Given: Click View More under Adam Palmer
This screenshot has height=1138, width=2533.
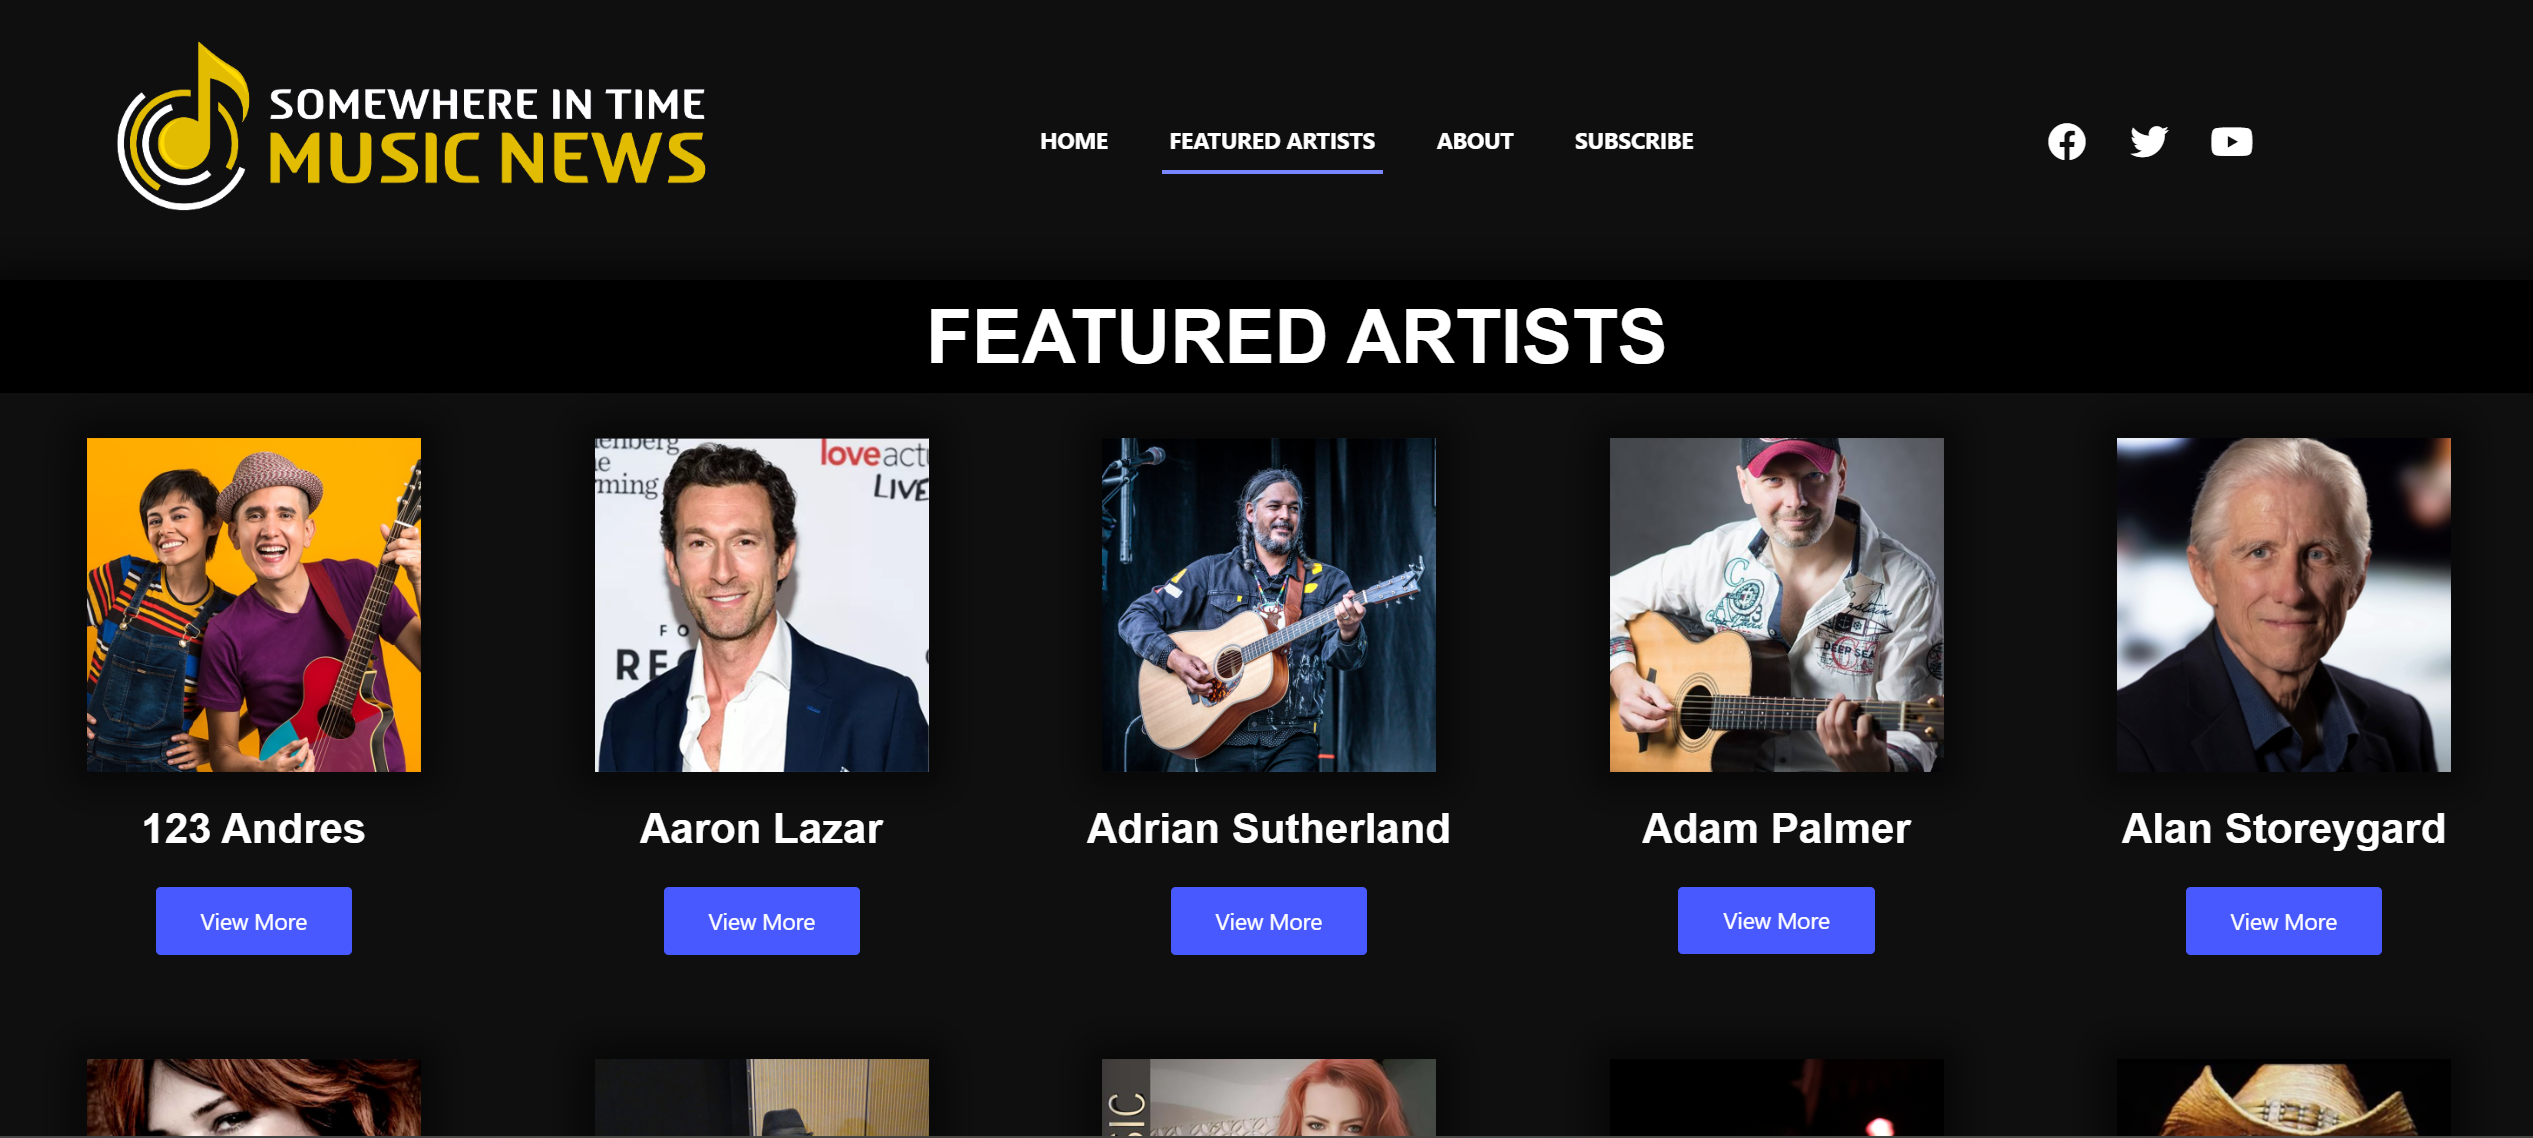Looking at the screenshot, I should pos(1776,920).
